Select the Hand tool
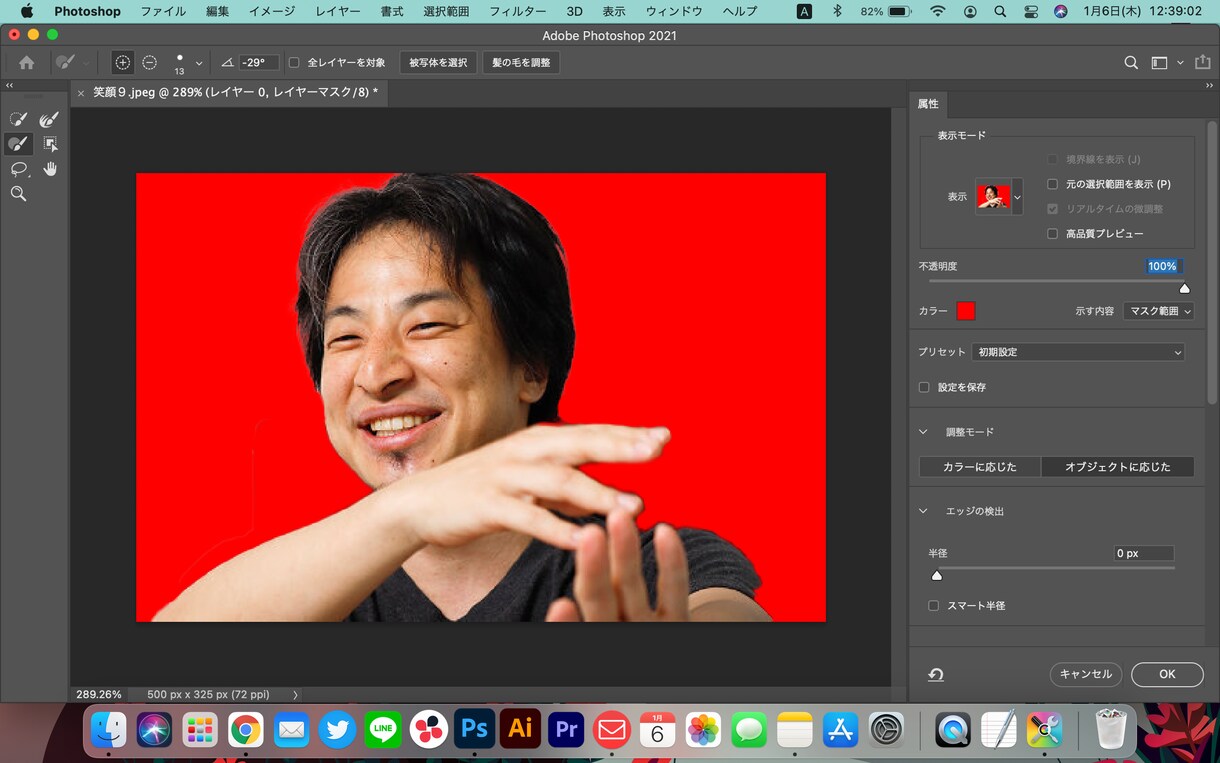The width and height of the screenshot is (1220, 763). click(49, 169)
